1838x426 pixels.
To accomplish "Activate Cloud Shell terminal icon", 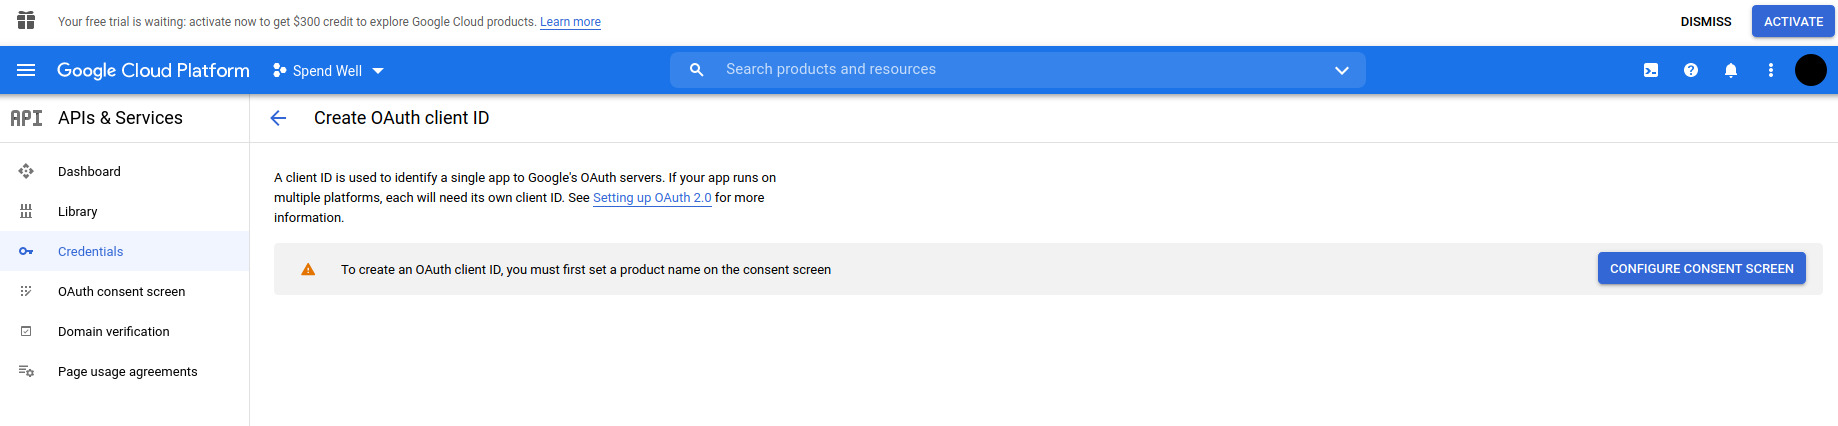I will [x=1651, y=70].
